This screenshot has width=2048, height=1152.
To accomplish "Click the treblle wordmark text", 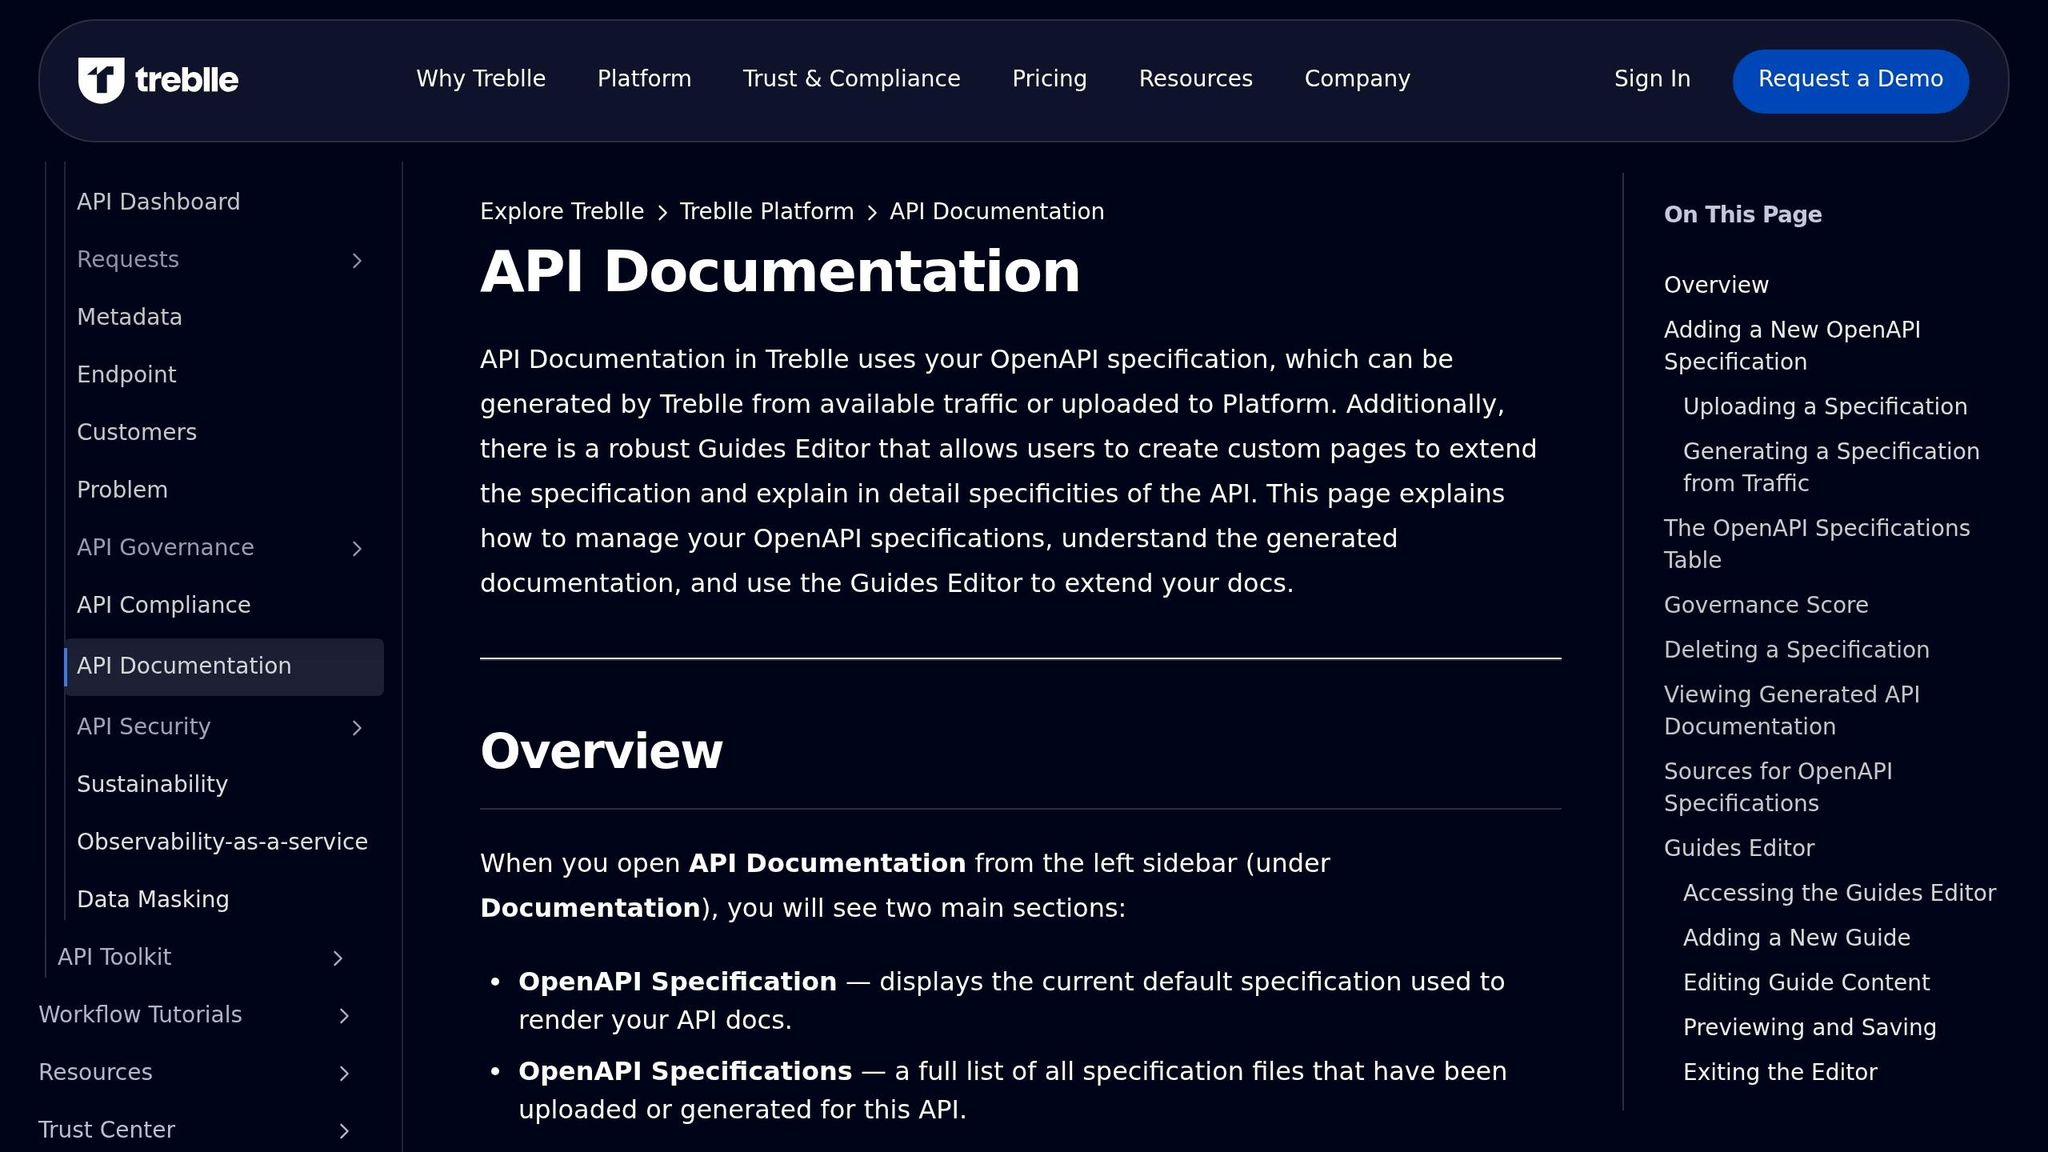I will click(x=187, y=80).
